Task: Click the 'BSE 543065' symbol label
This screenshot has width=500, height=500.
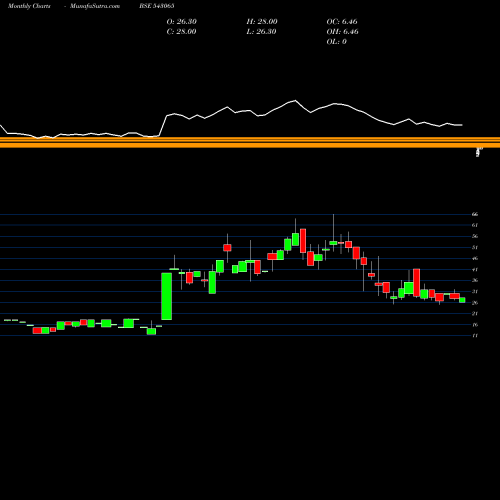Action: point(157,6)
